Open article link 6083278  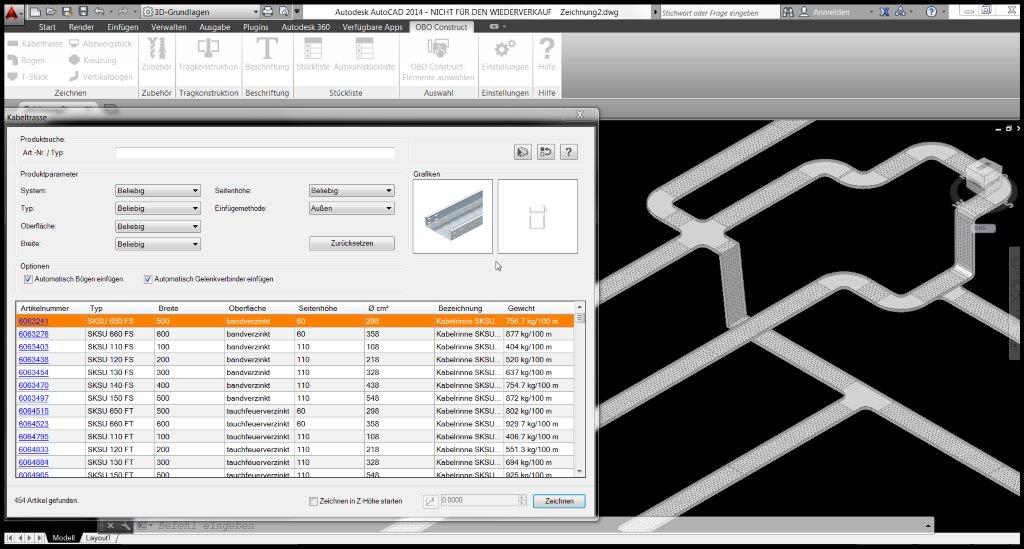click(x=33, y=334)
